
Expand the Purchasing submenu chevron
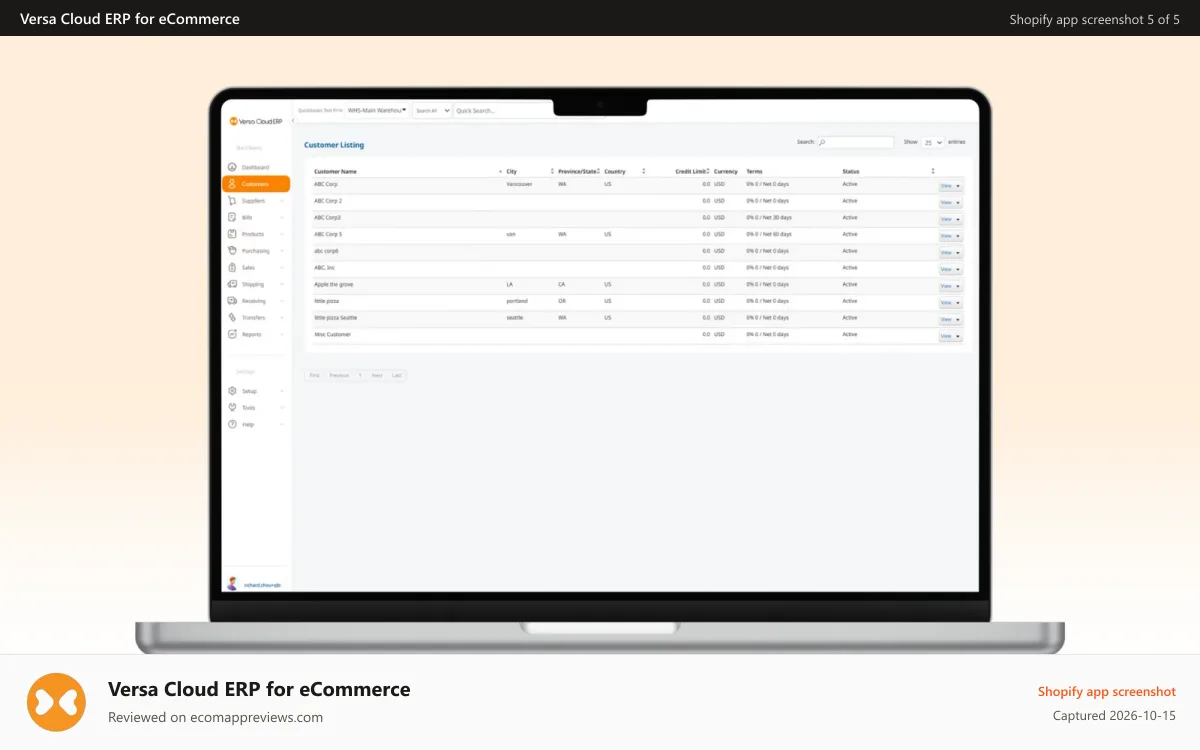(282, 251)
